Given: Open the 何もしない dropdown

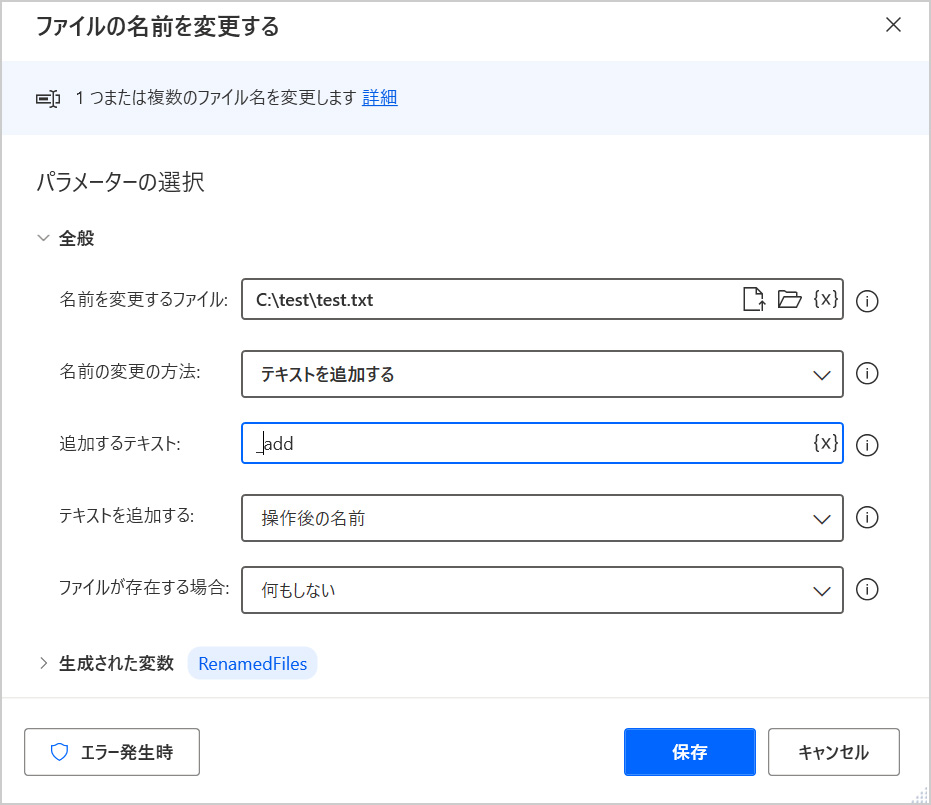Looking at the screenshot, I should pyautogui.click(x=542, y=590).
